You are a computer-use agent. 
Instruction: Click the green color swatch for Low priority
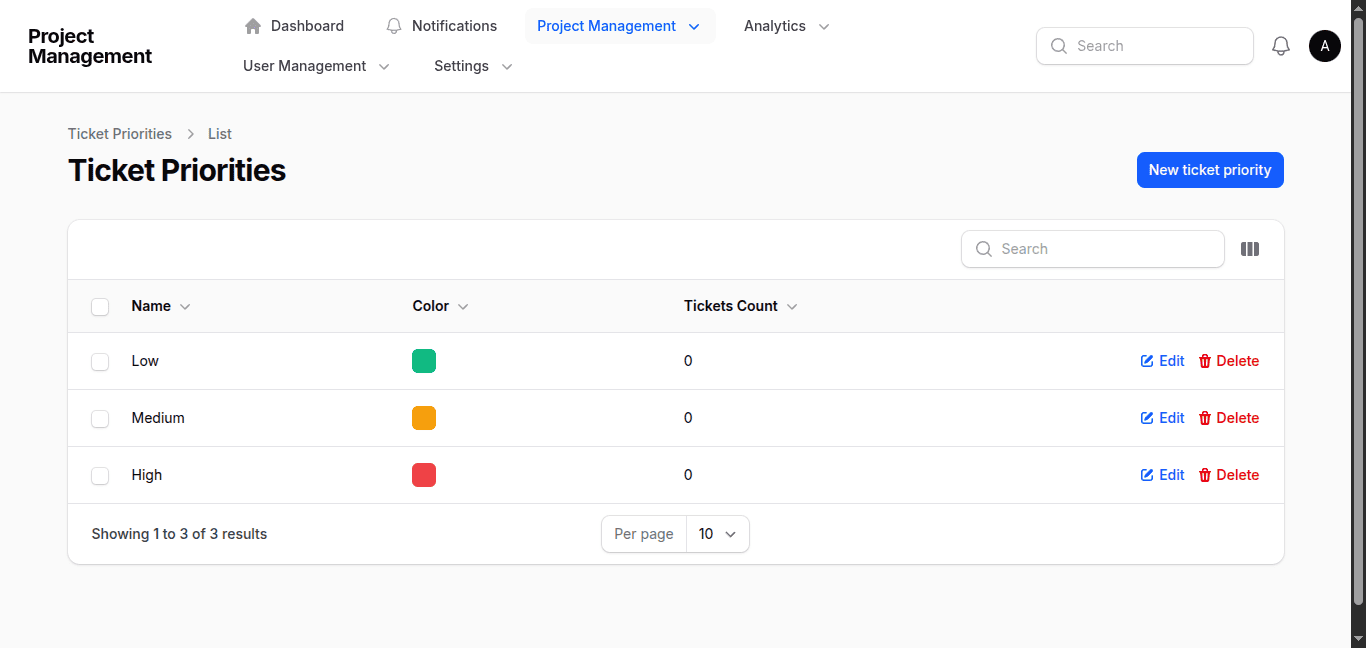[424, 361]
